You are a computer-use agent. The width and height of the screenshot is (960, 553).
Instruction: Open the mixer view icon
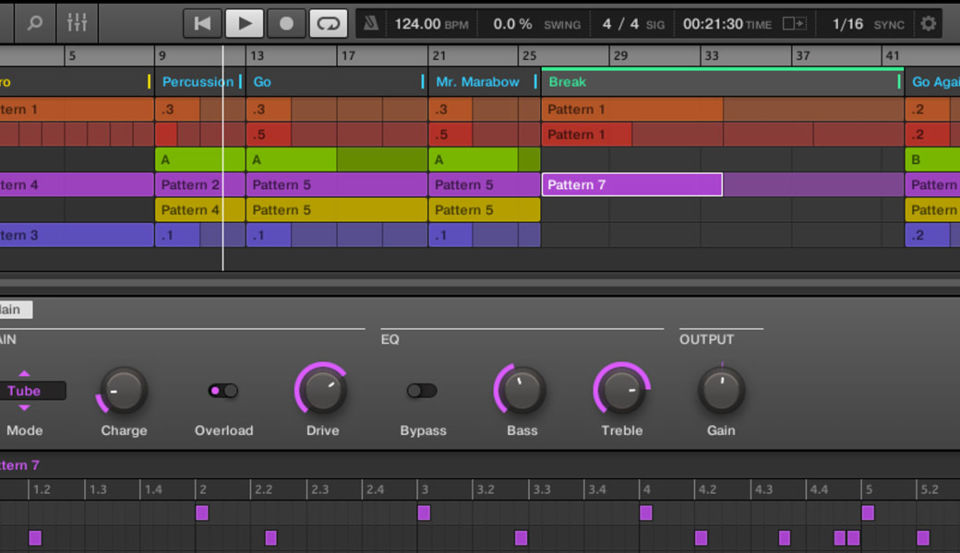click(x=77, y=23)
